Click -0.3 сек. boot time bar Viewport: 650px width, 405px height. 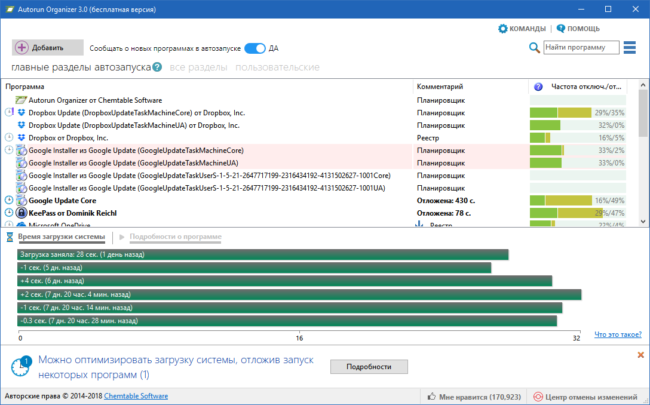point(287,321)
